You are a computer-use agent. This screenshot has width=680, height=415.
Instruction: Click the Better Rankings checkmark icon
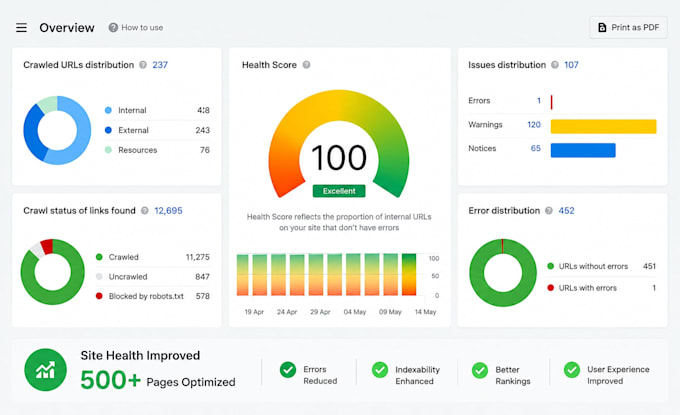coord(480,370)
